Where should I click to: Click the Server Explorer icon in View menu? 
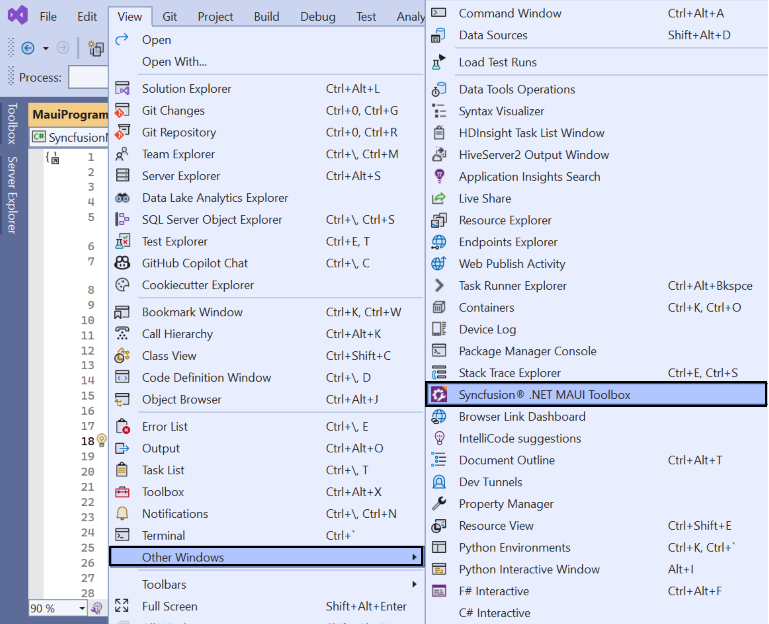[x=122, y=176]
